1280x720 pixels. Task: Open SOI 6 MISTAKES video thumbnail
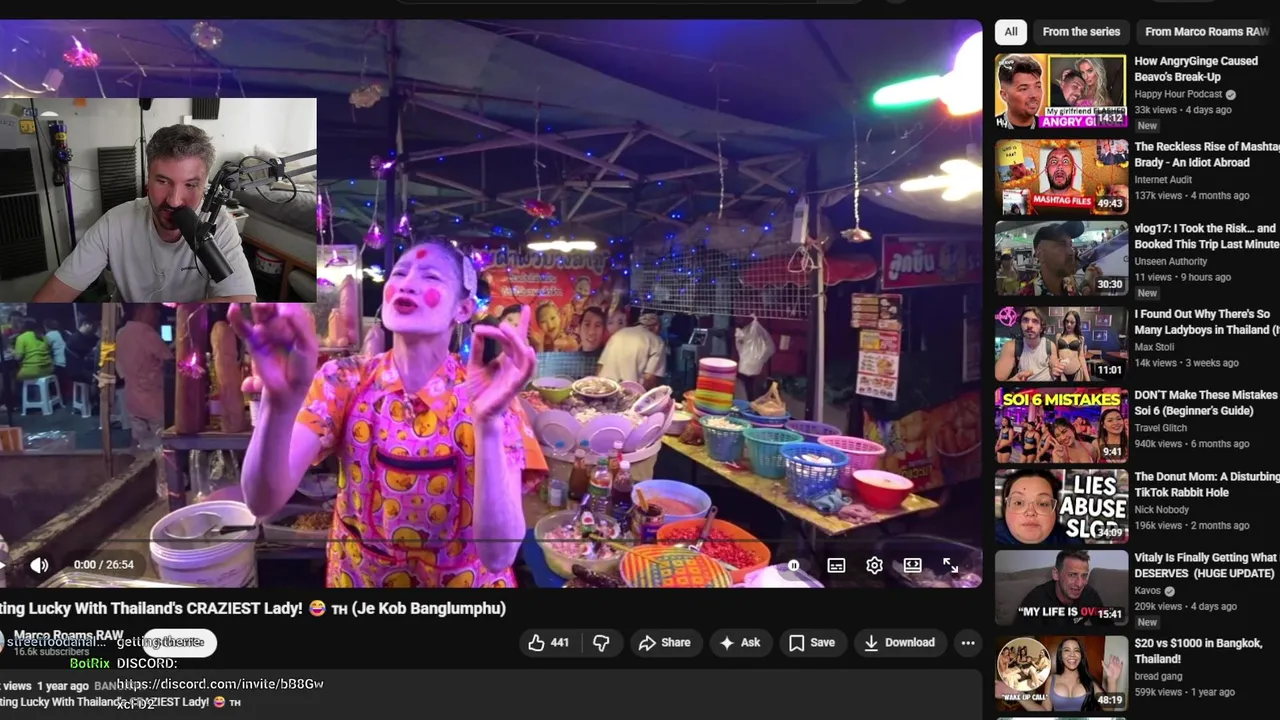click(1061, 425)
